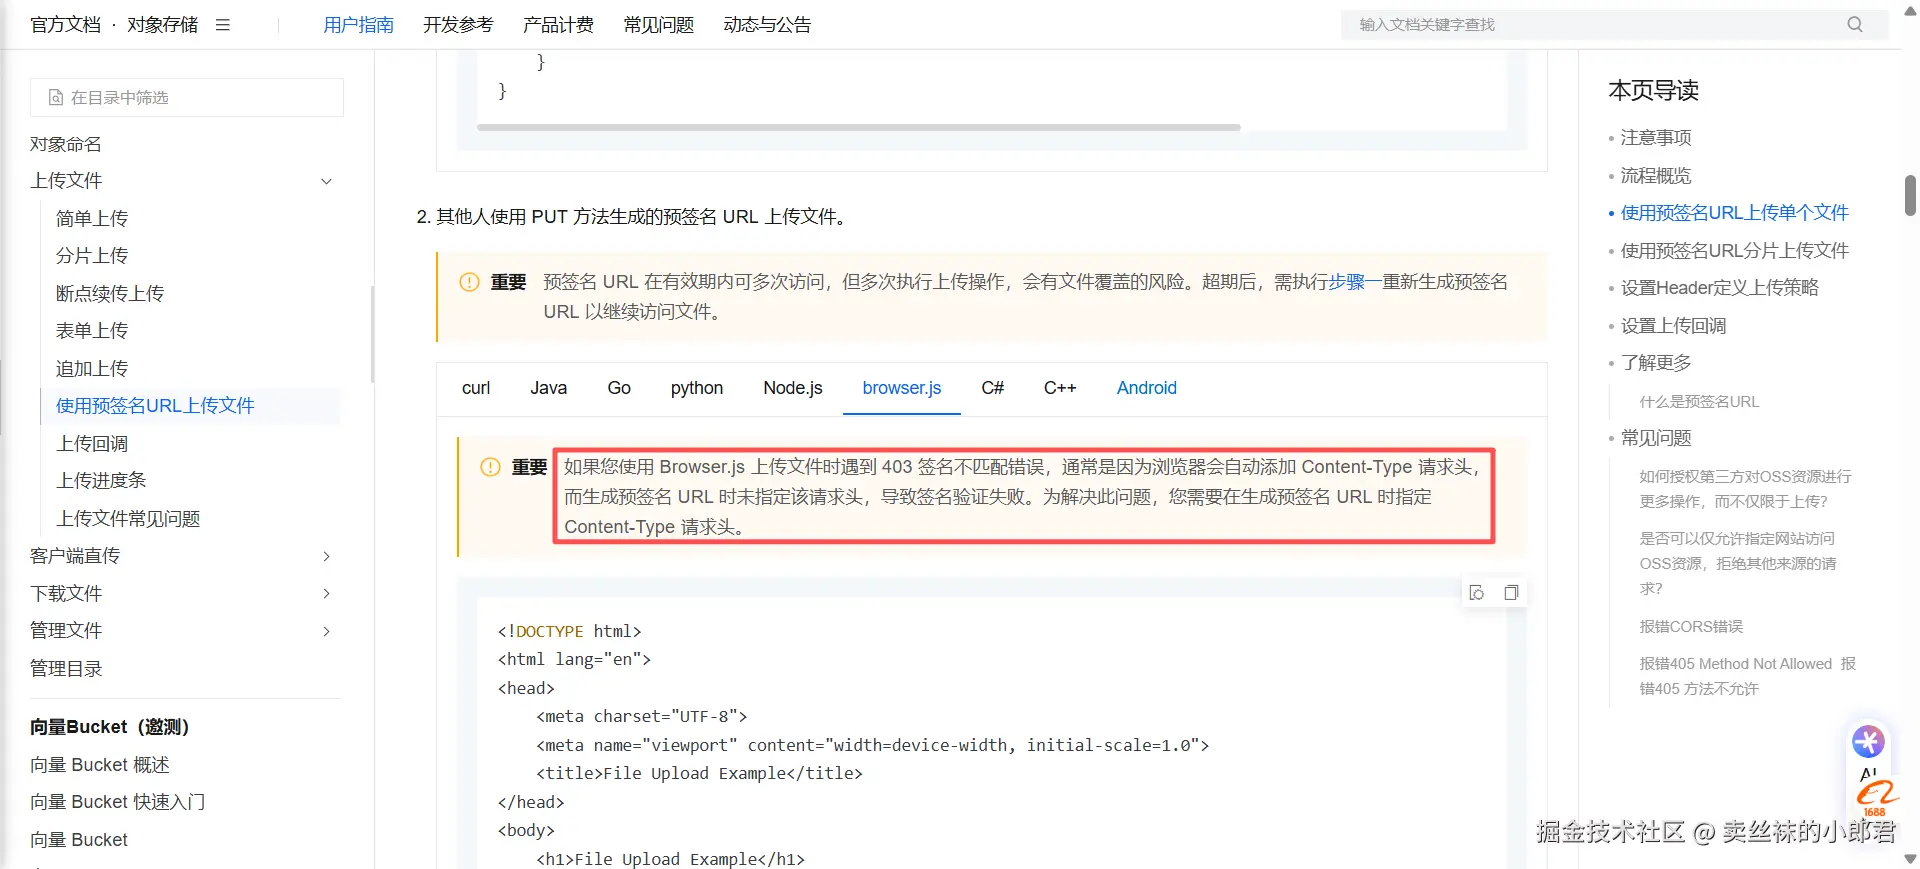Open 上传回调 in the sidebar
The image size is (1920, 869).
92,444
